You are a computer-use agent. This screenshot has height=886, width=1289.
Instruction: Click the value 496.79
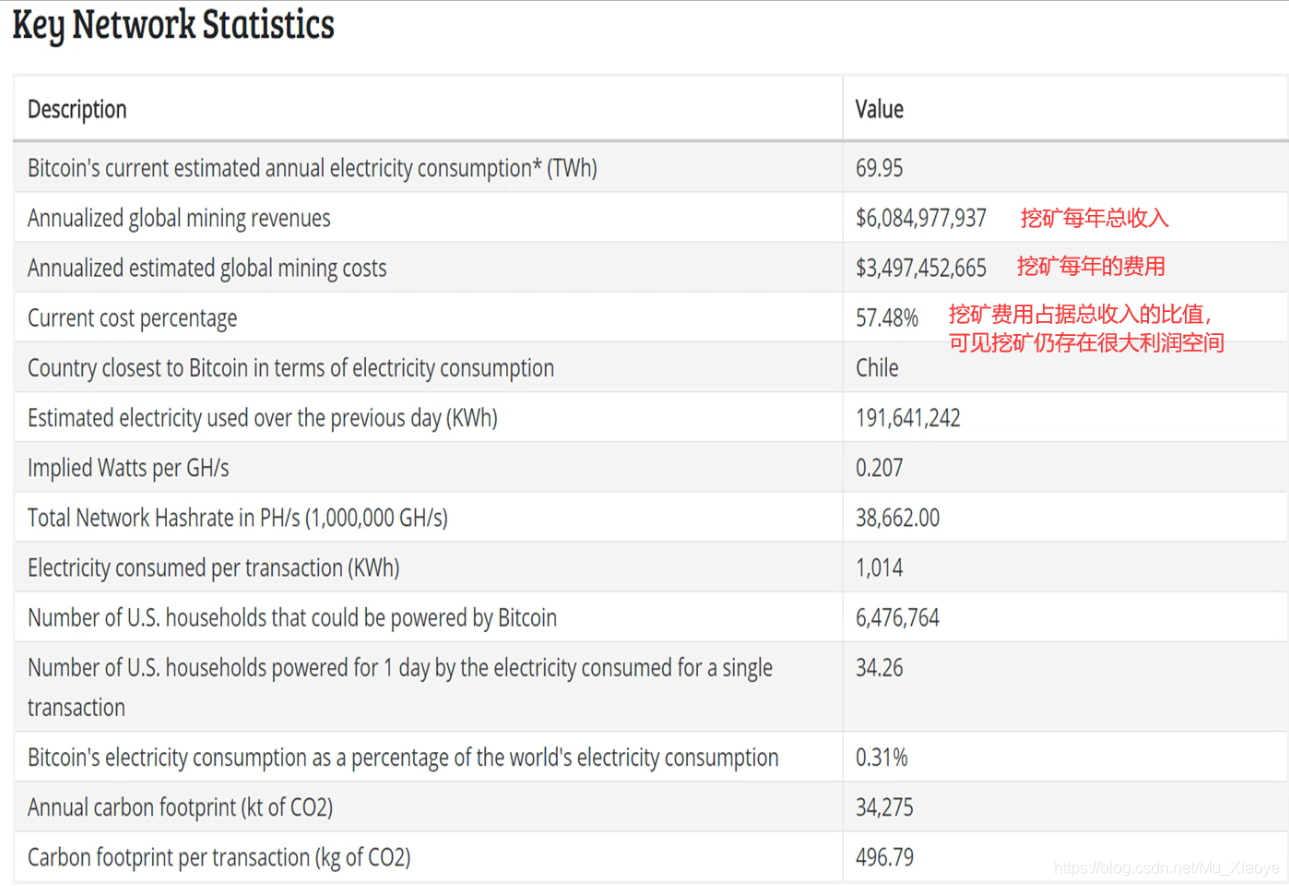(885, 857)
